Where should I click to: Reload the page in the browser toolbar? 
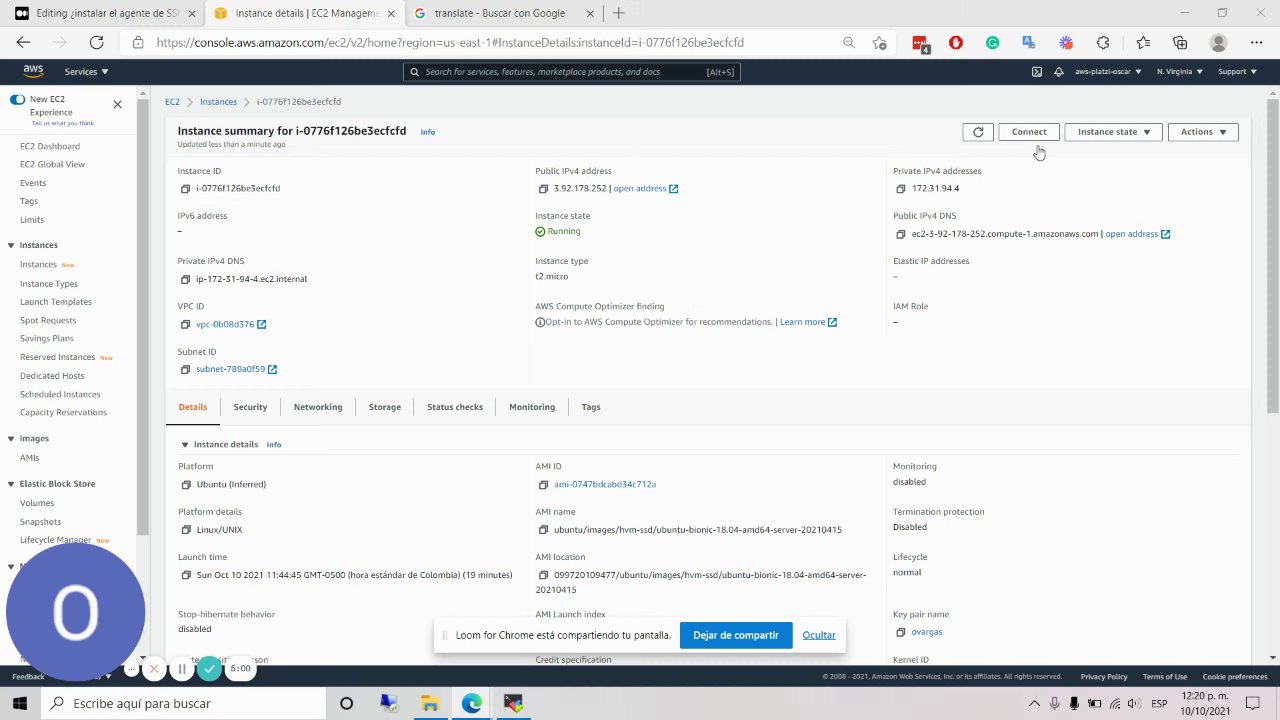[x=96, y=43]
